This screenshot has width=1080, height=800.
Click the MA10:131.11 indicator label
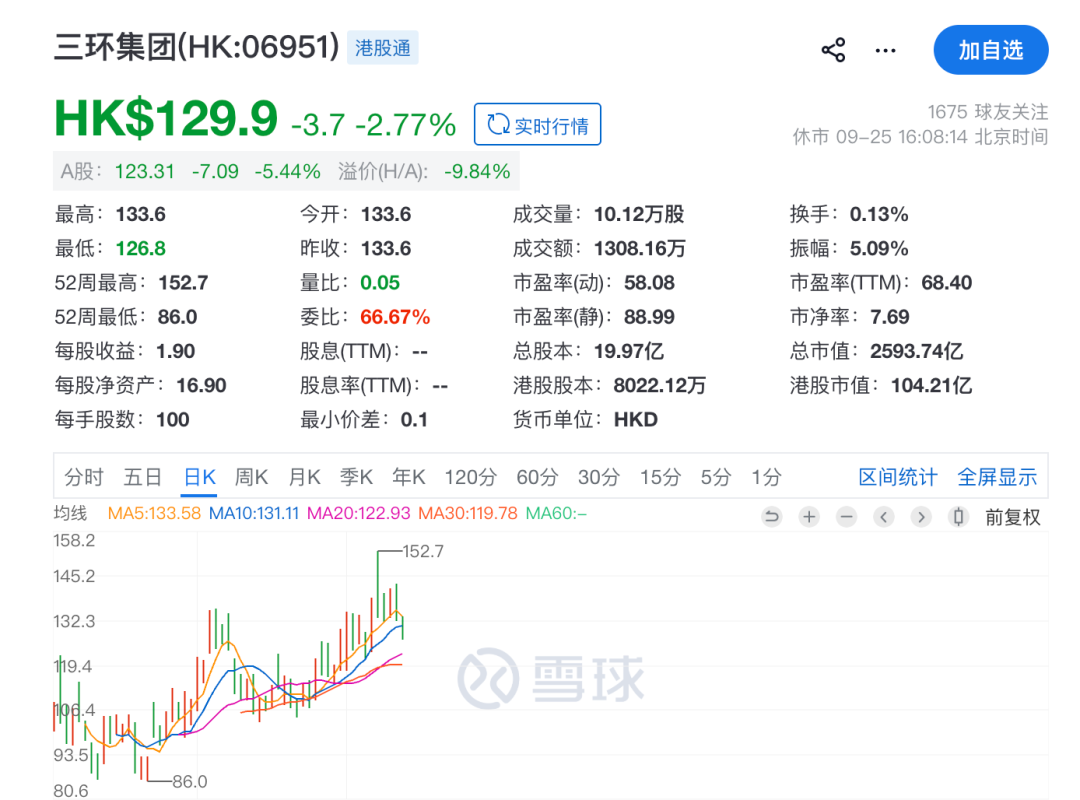point(253,513)
